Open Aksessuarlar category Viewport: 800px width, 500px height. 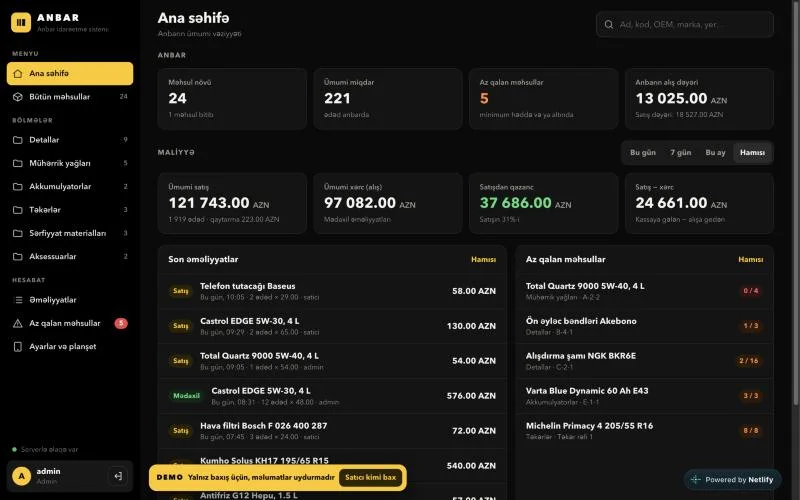click(70, 257)
